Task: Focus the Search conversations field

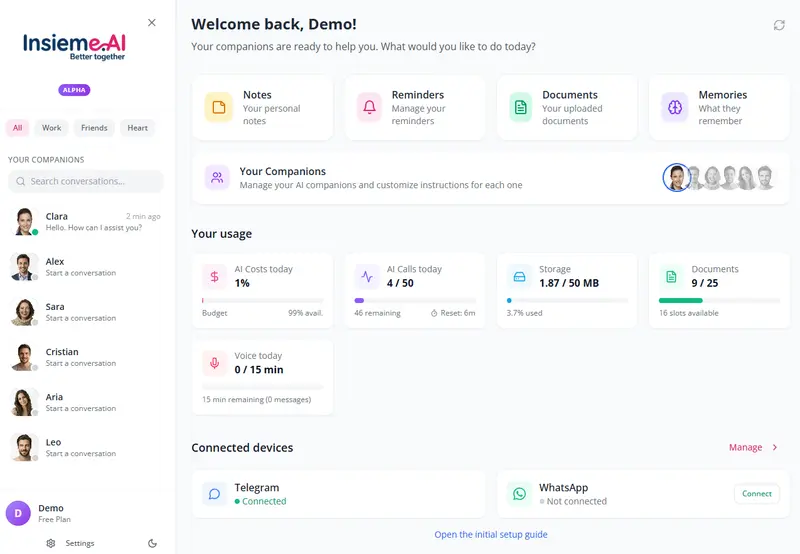Action: 86,181
